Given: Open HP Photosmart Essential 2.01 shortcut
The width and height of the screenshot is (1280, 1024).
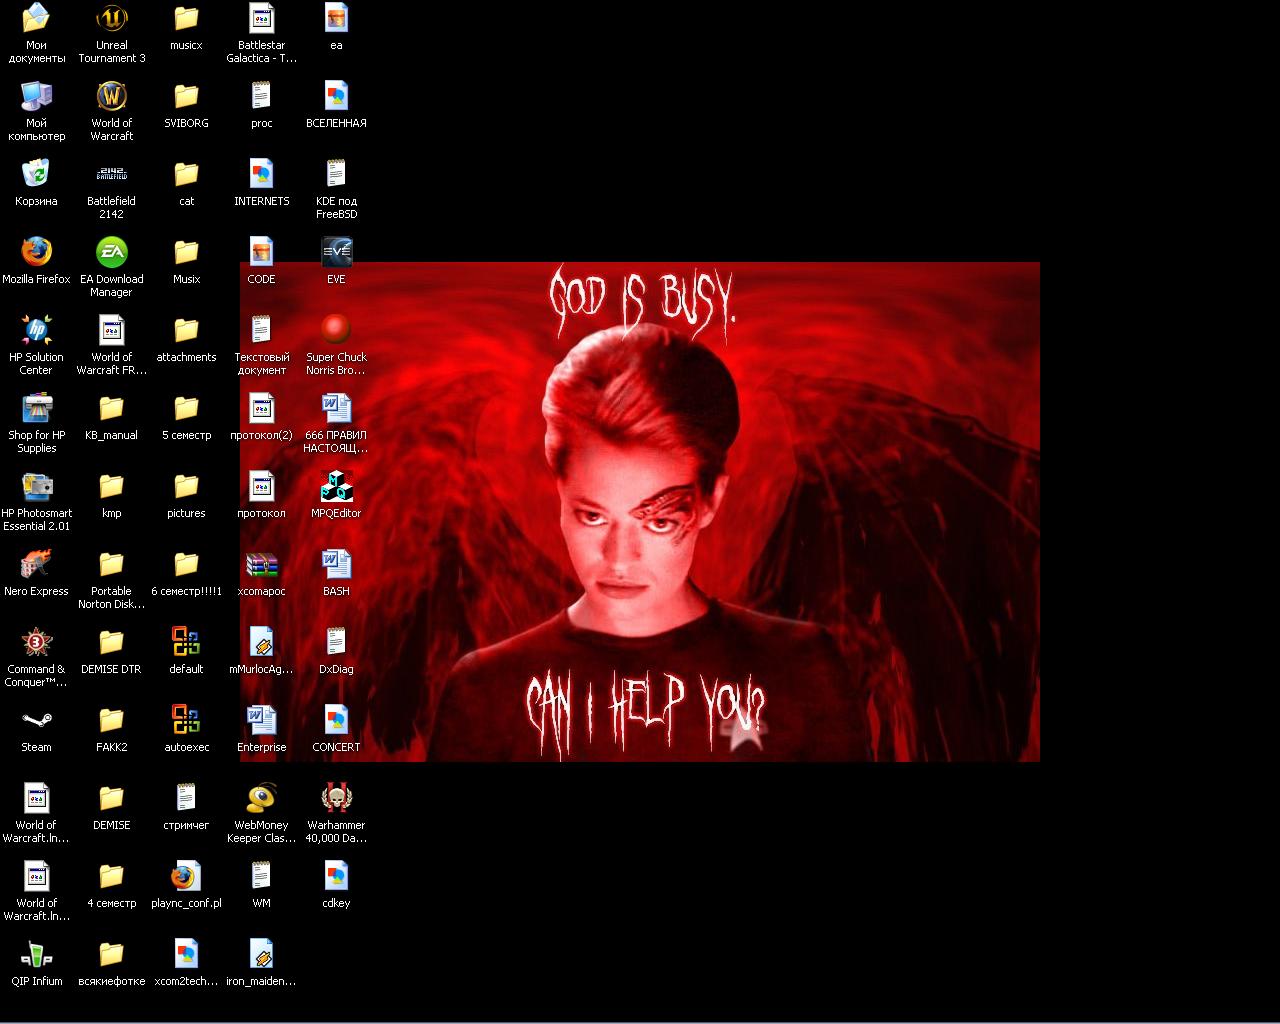Looking at the screenshot, I should point(36,486).
